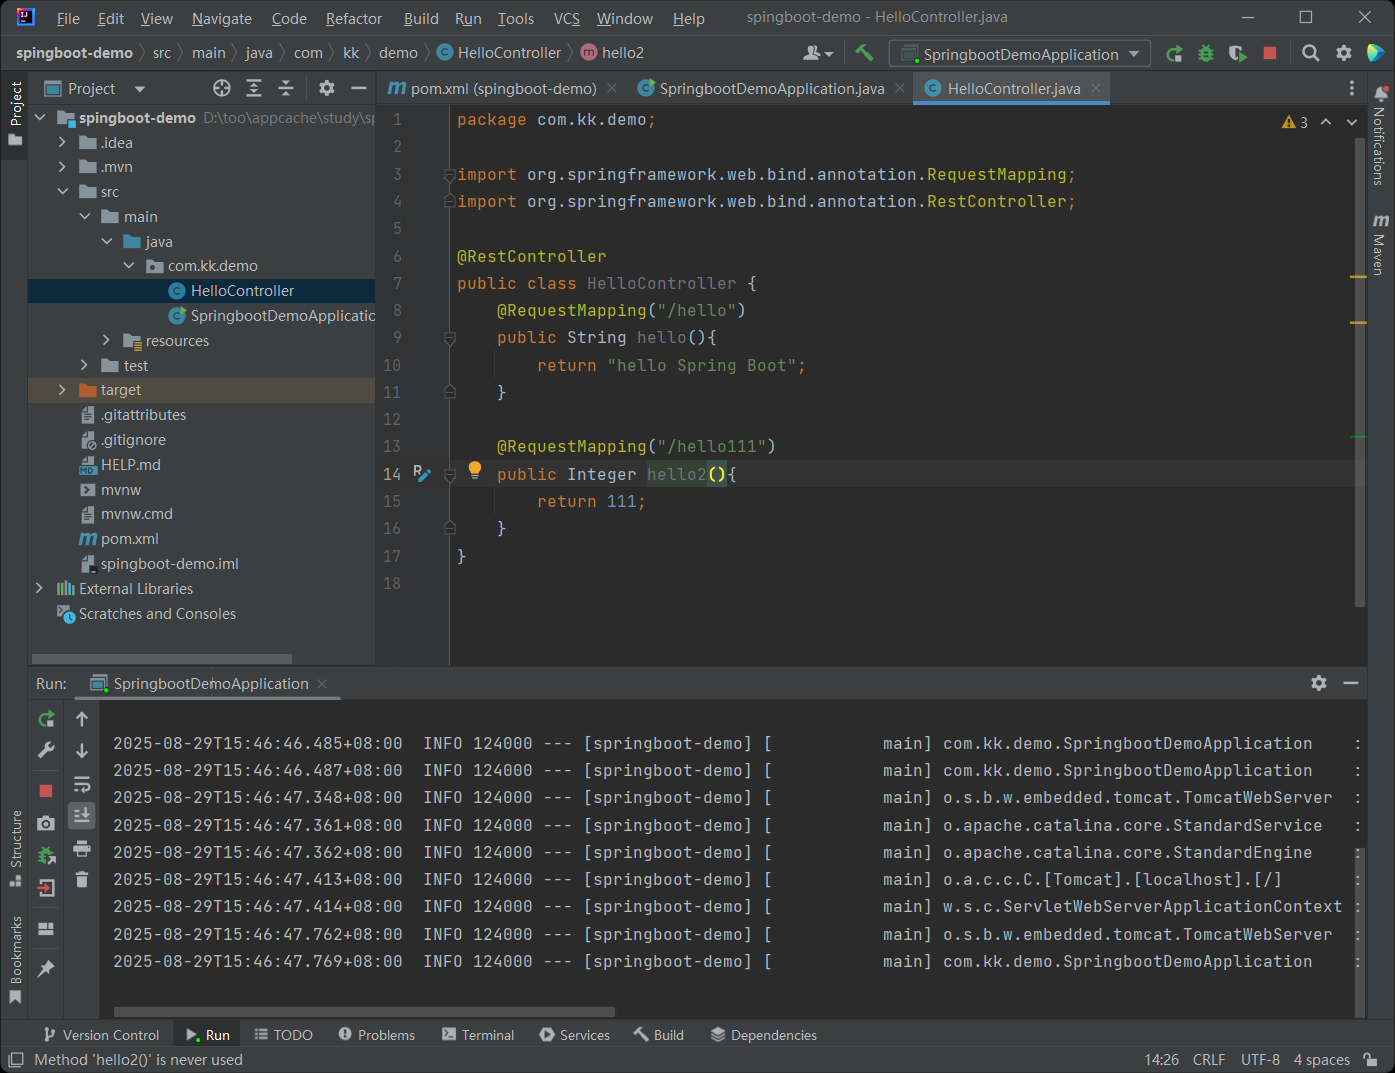1395x1073 pixels.
Task: Collapse the src folder
Action: point(62,192)
